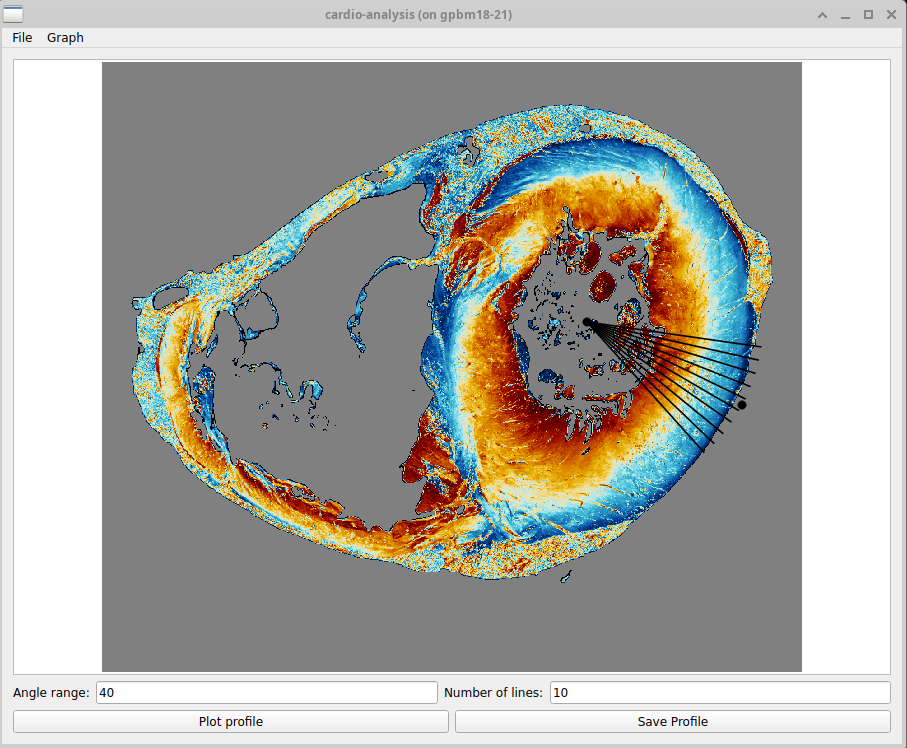Image resolution: width=907 pixels, height=748 pixels.
Task: Open the File menu
Action: click(x=22, y=37)
